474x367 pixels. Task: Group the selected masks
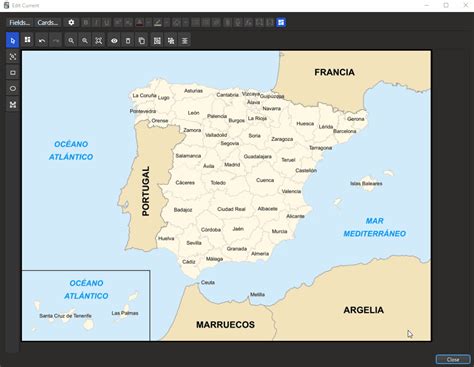point(157,41)
